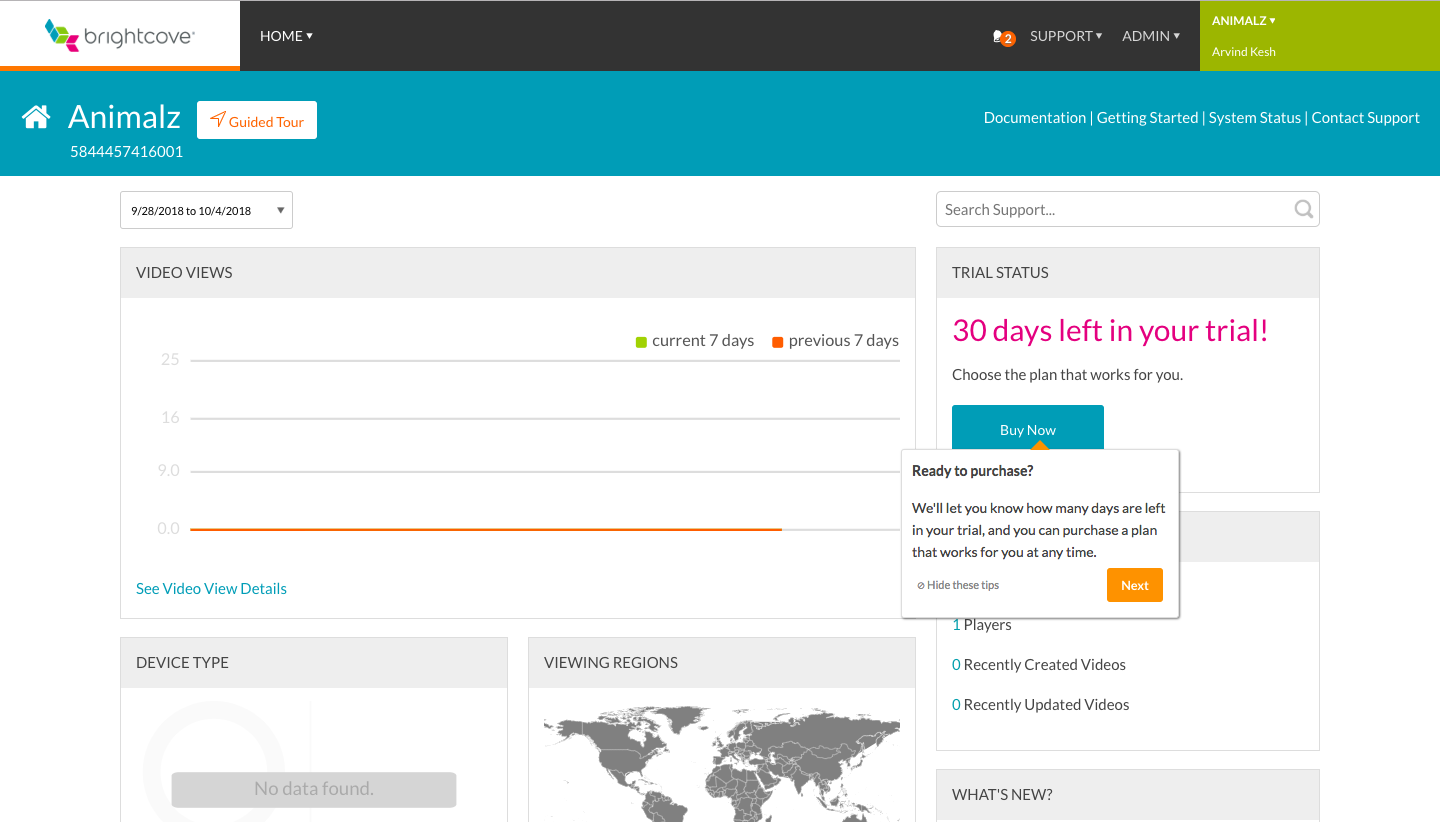Click the TRIAL STATUS panel header
The height and width of the screenshot is (822, 1440).
coord(1128,272)
